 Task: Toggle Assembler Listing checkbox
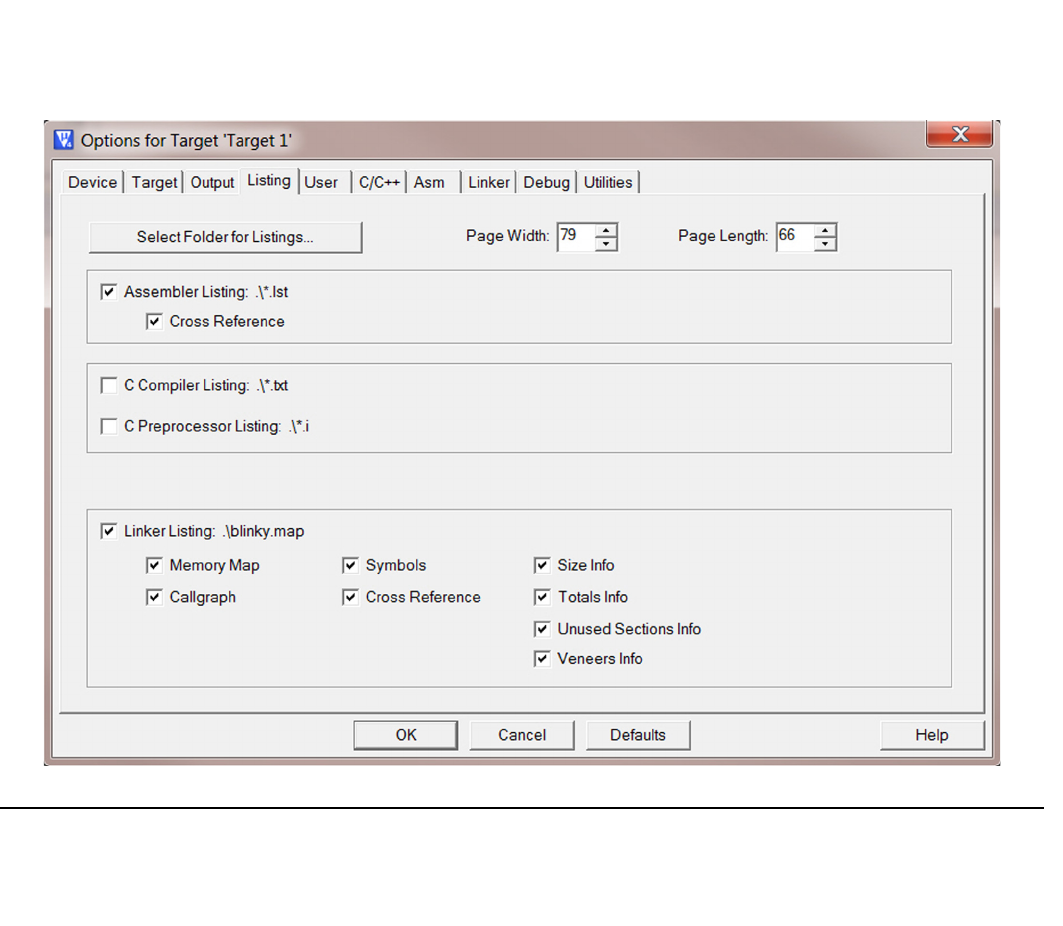click(108, 292)
